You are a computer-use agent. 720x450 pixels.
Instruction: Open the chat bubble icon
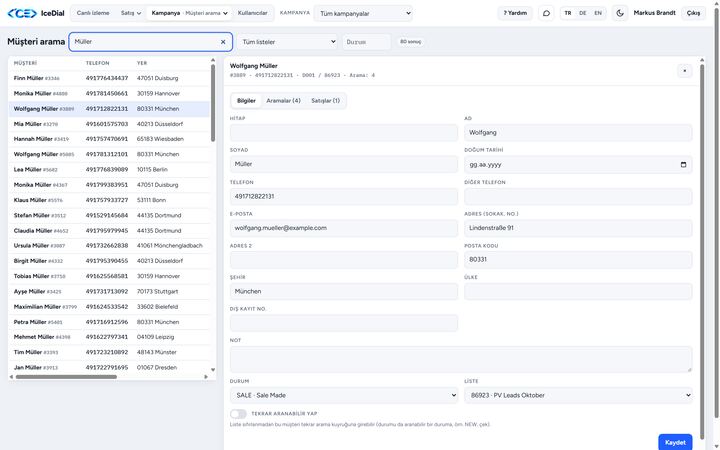pyautogui.click(x=546, y=13)
